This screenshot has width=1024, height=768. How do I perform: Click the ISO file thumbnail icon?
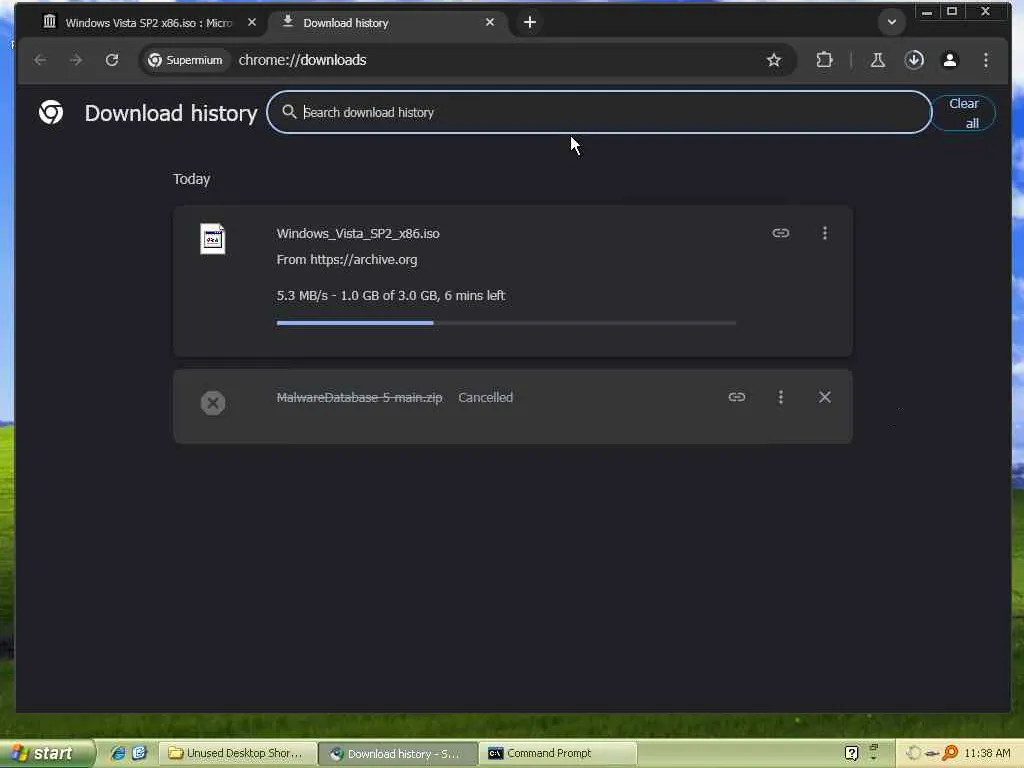[x=213, y=238]
